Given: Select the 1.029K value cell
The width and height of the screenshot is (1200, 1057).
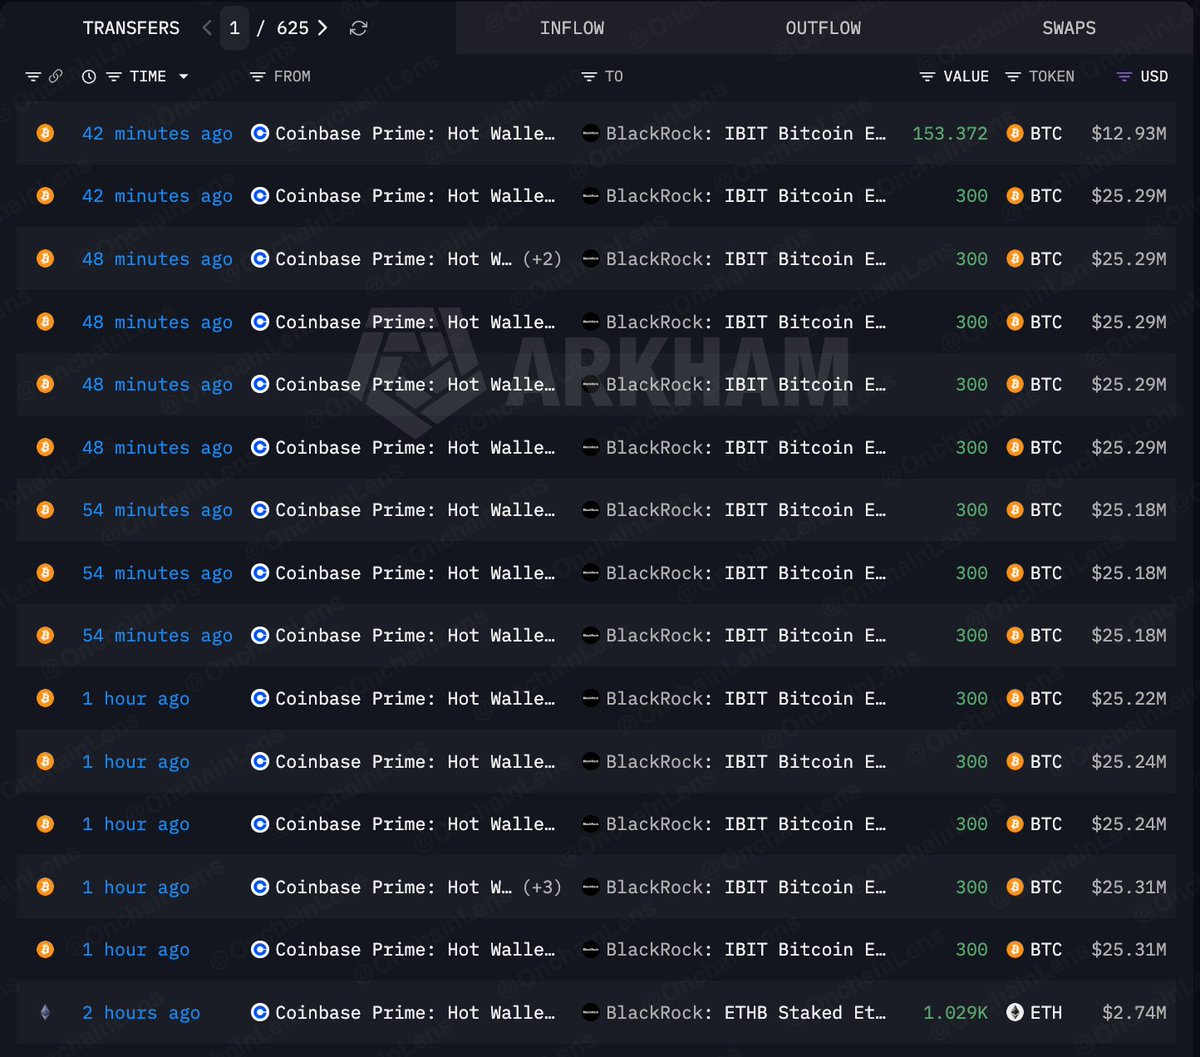Looking at the screenshot, I should click(956, 1012).
